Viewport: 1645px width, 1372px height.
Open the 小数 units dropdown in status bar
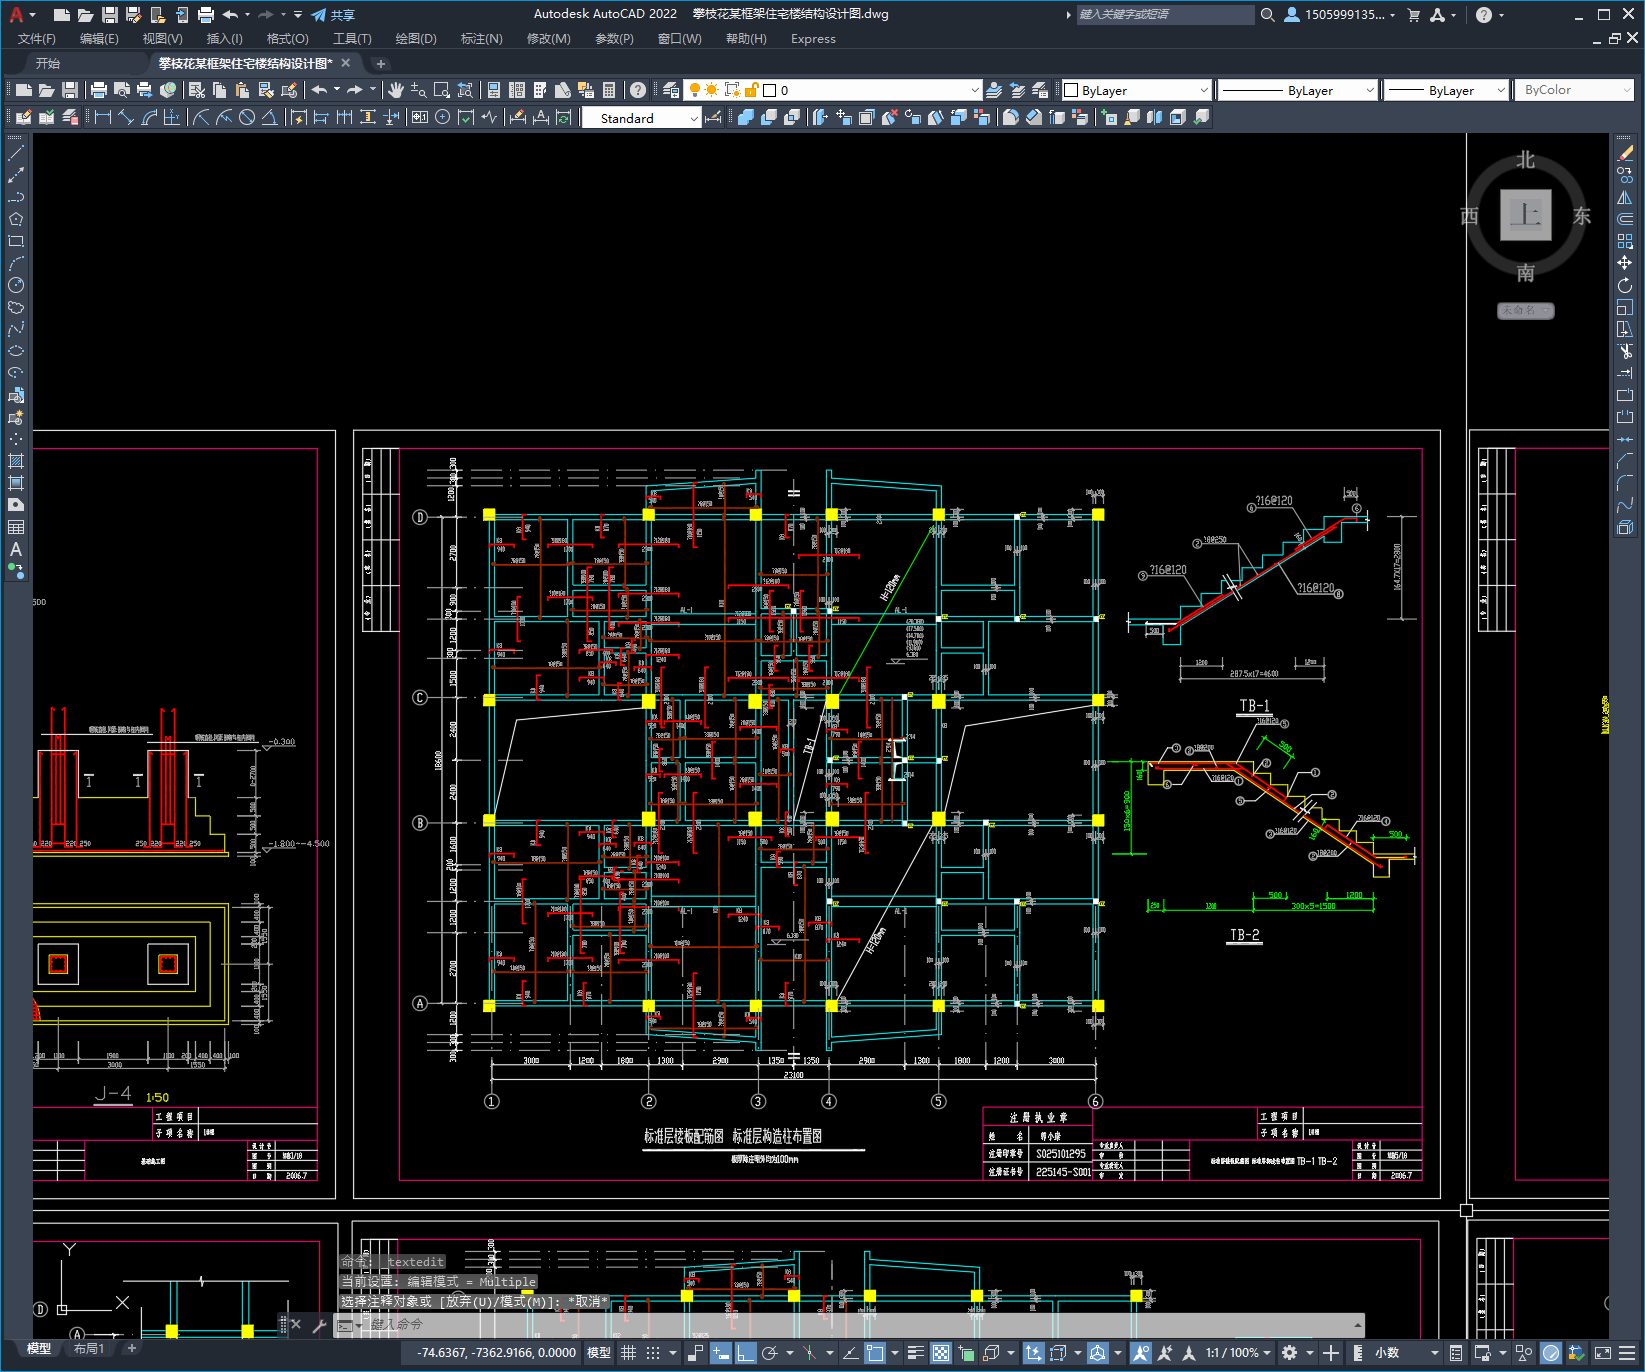[1406, 1353]
